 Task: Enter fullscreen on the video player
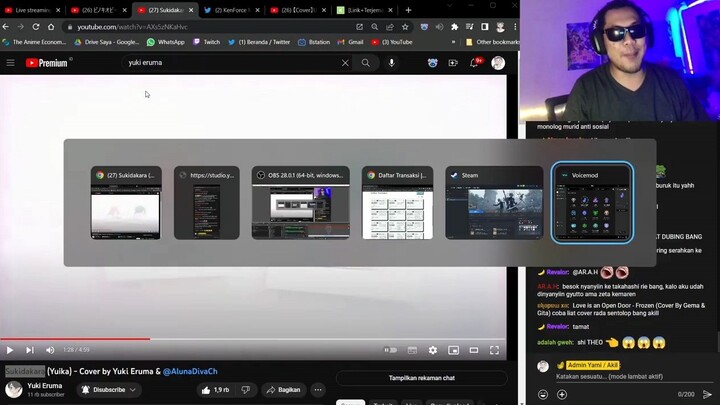(x=494, y=350)
